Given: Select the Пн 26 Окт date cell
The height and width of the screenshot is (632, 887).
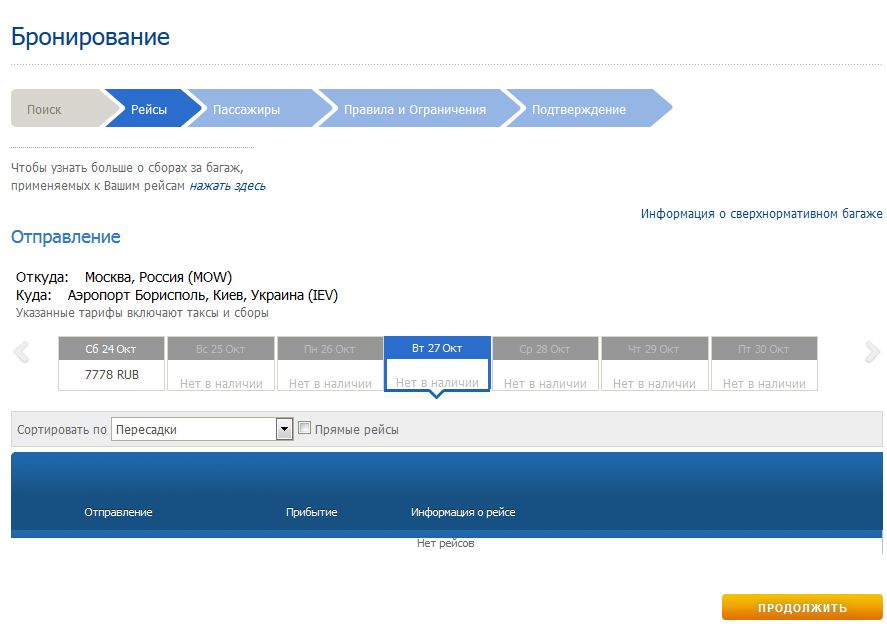Looking at the screenshot, I should coord(330,364).
